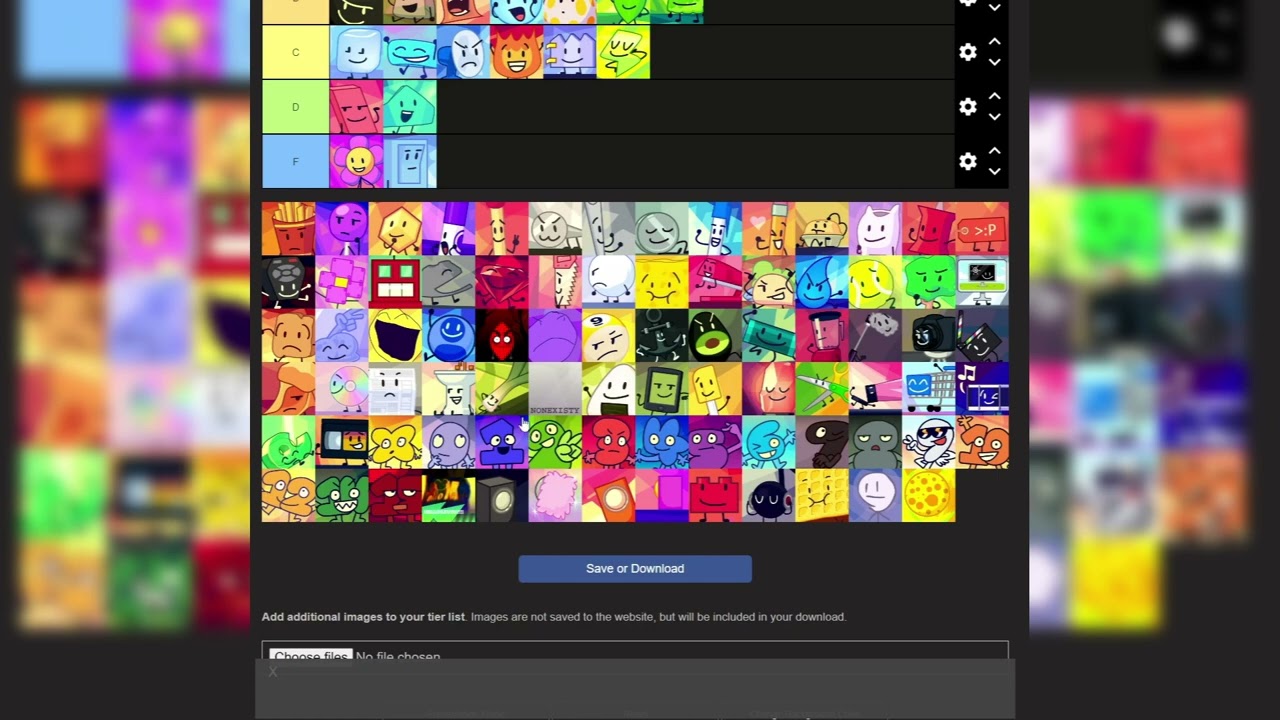Pick the Ice Cube character in tier C
1280x720 pixels.
[356, 52]
